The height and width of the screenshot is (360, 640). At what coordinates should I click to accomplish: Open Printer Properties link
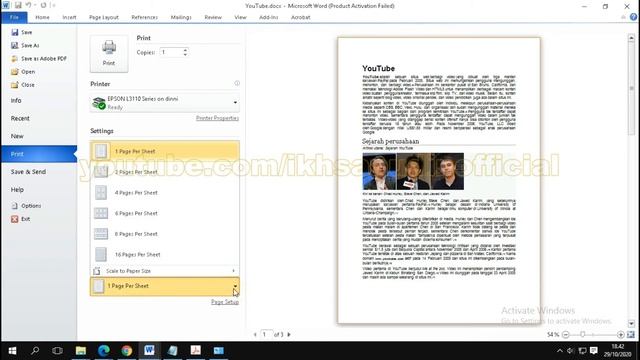[217, 118]
